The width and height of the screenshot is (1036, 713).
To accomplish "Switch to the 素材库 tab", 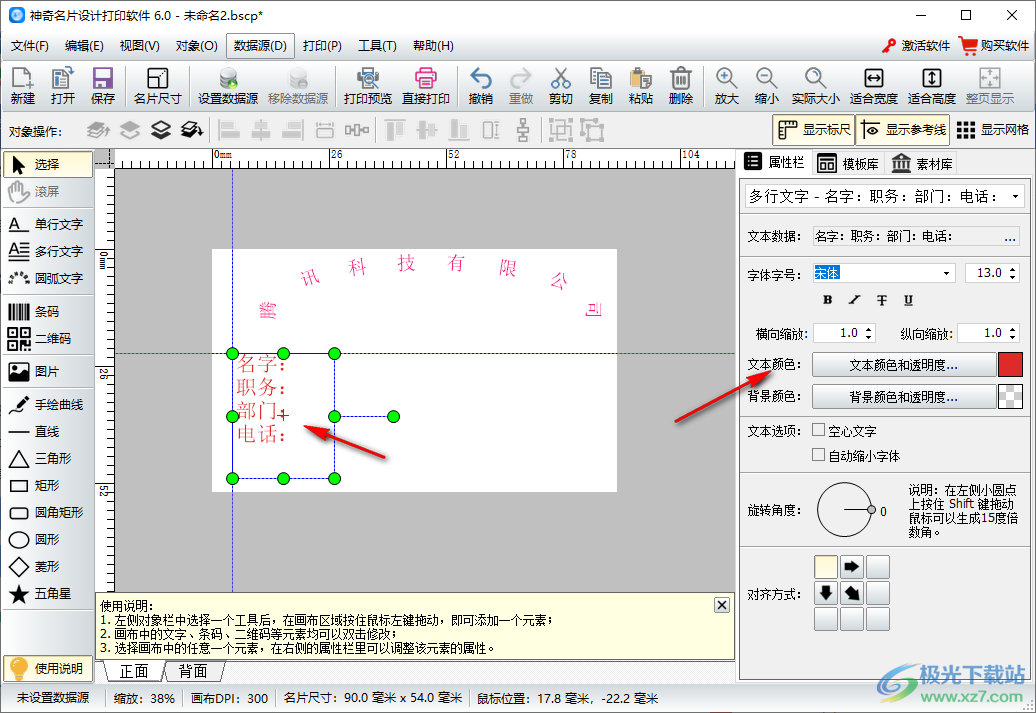I will pos(922,163).
